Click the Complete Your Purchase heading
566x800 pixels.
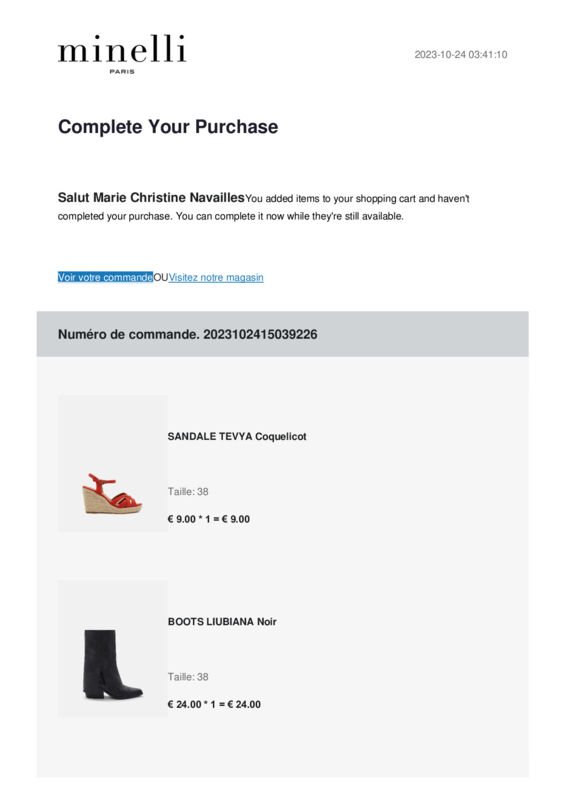[168, 127]
